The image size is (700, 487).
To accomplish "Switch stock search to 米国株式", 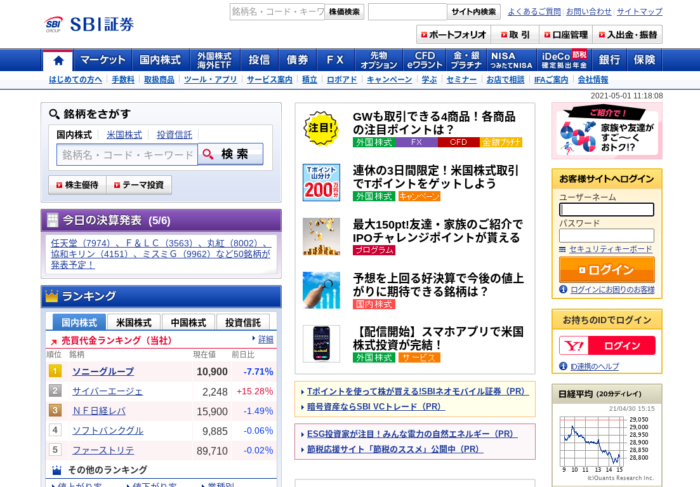I will 124,135.
